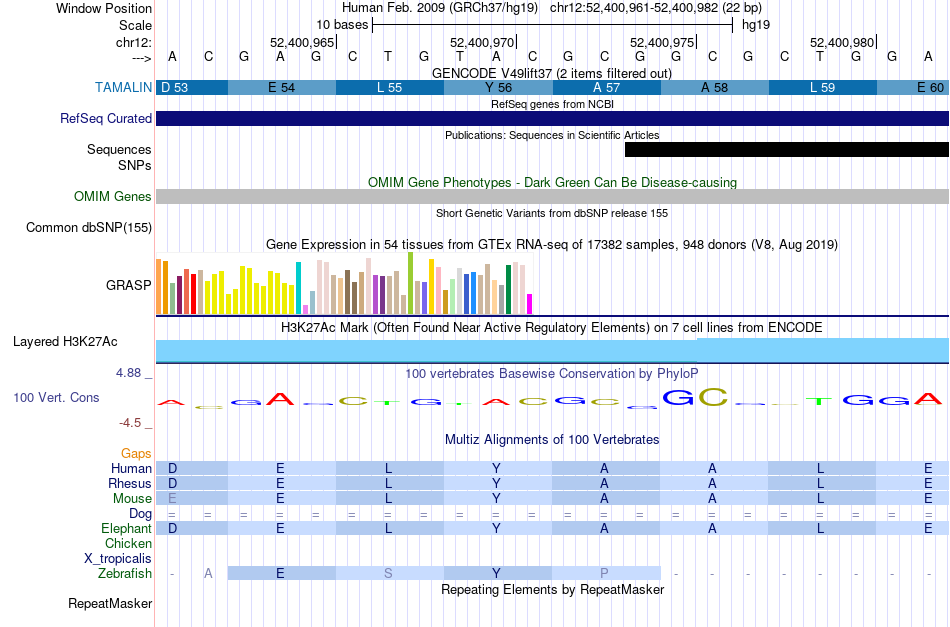Image resolution: width=950 pixels, height=627 pixels.
Task: Click the dark blue RefSeq Curated gene bar
Action: (553, 118)
